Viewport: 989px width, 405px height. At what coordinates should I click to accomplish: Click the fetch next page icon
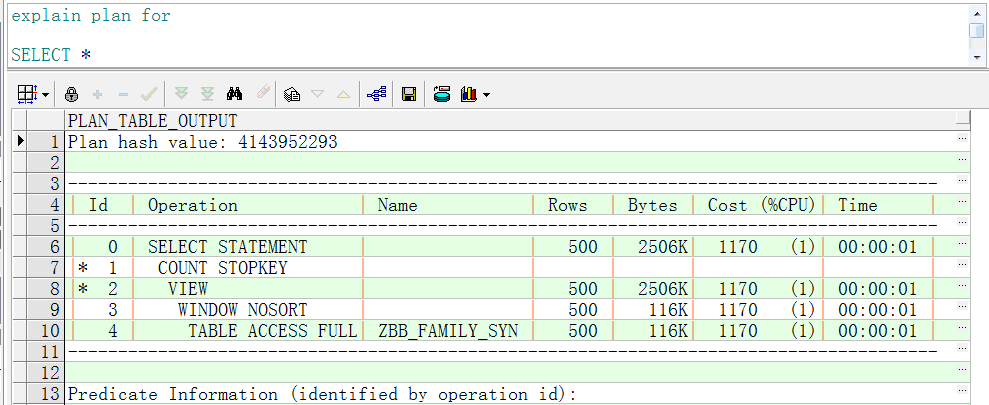(181, 94)
